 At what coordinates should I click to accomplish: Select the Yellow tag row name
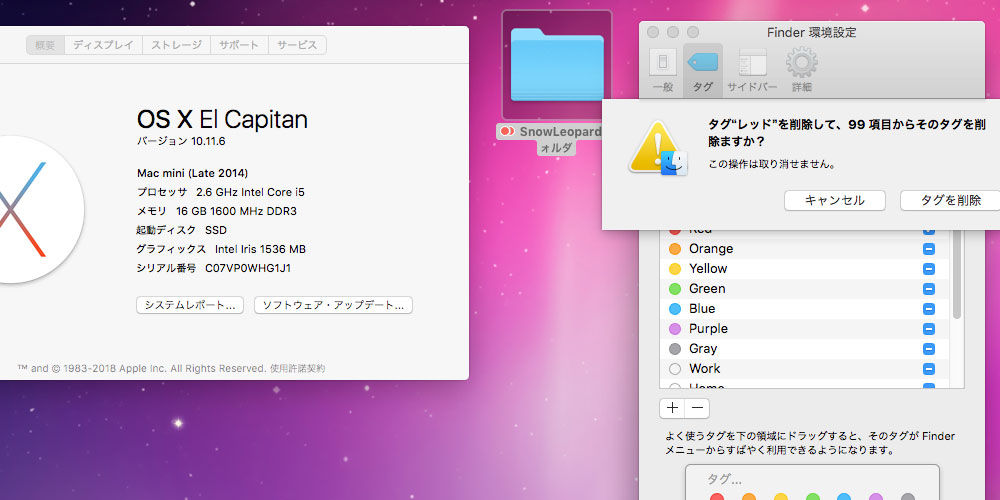pyautogui.click(x=708, y=268)
